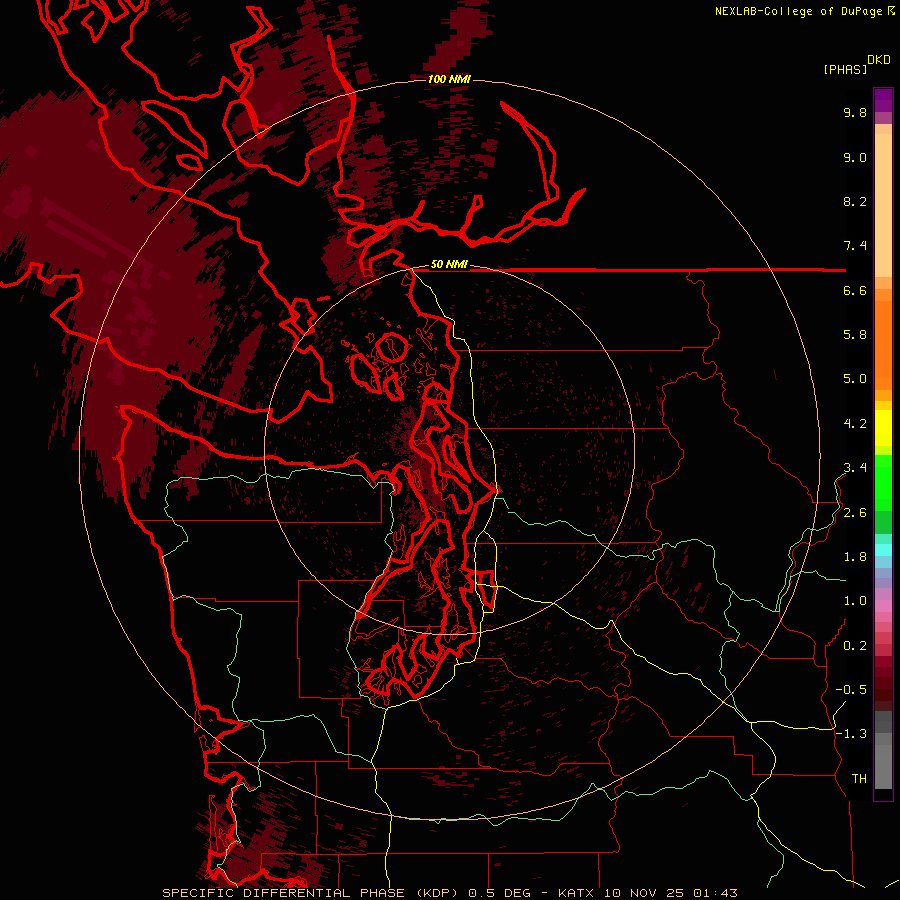This screenshot has height=900, width=900.
Task: Select the 9.0 scale value
Action: point(855,157)
